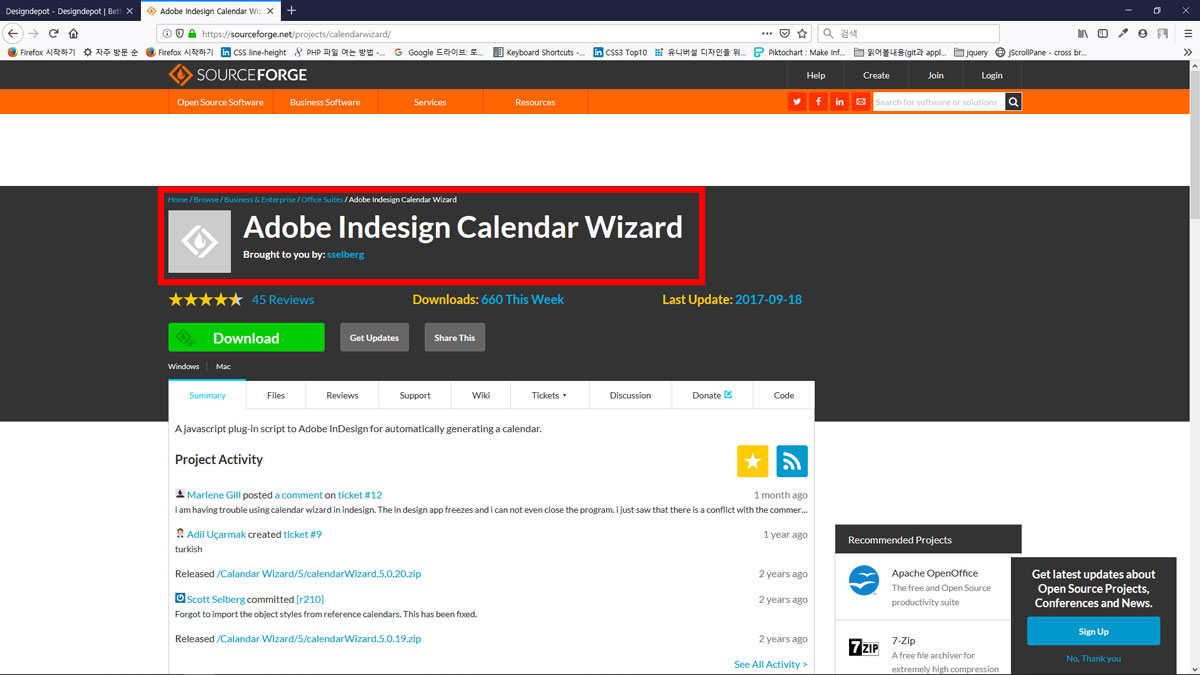The height and width of the screenshot is (675, 1200).
Task: Open Resources menu
Action: coord(535,102)
